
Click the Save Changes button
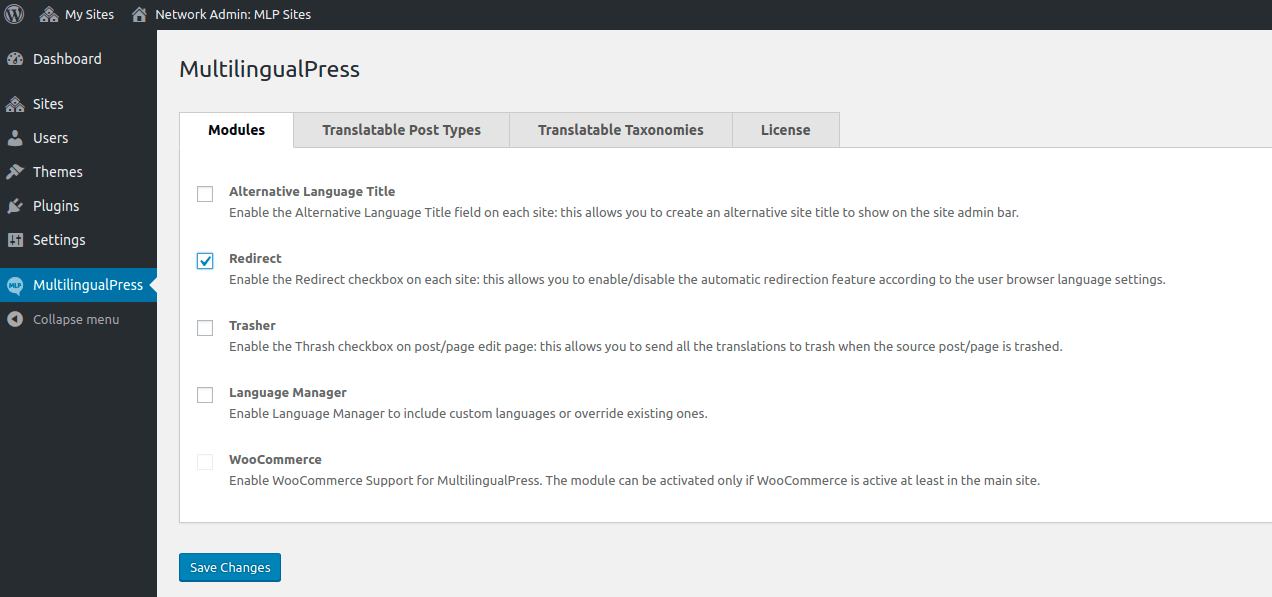coord(229,567)
